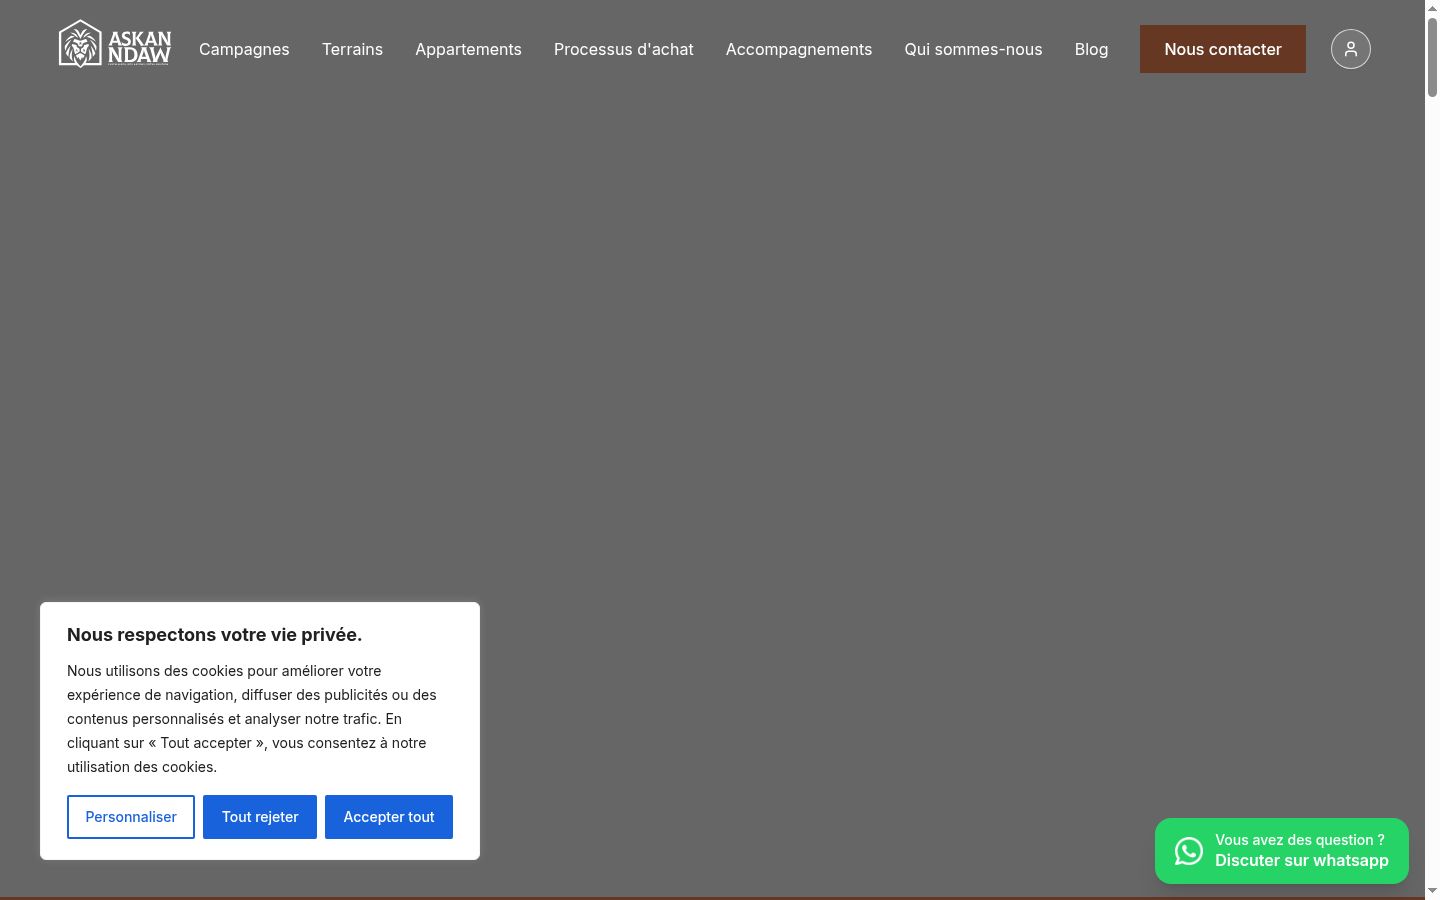Open the Accompagnements section
This screenshot has width=1440, height=900.
coord(799,49)
